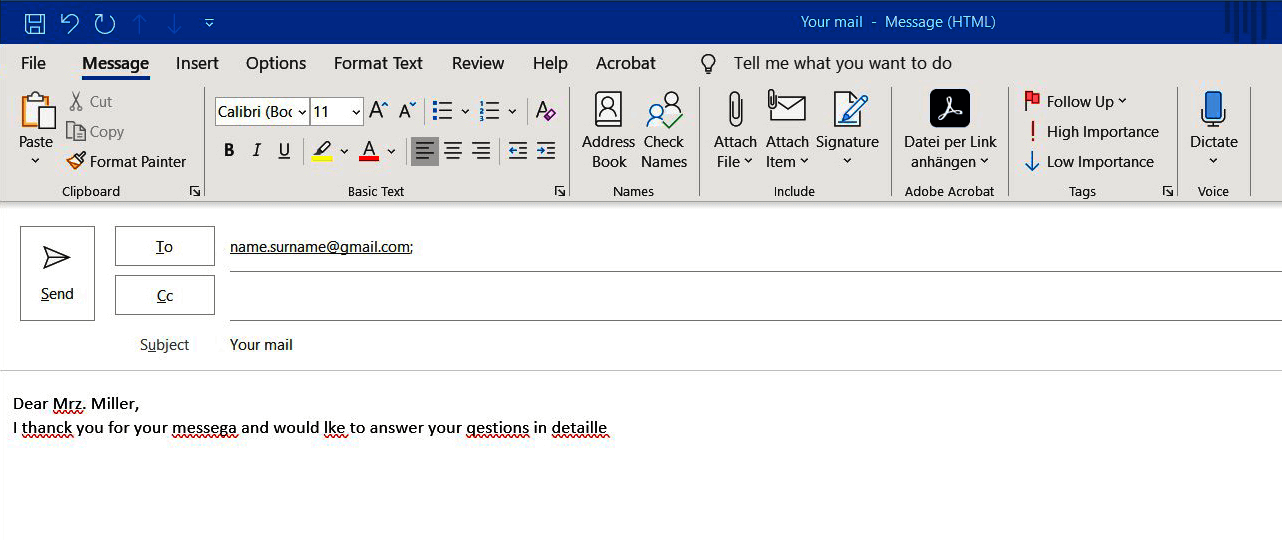Open the File menu
1282x540 pixels.
[33, 63]
